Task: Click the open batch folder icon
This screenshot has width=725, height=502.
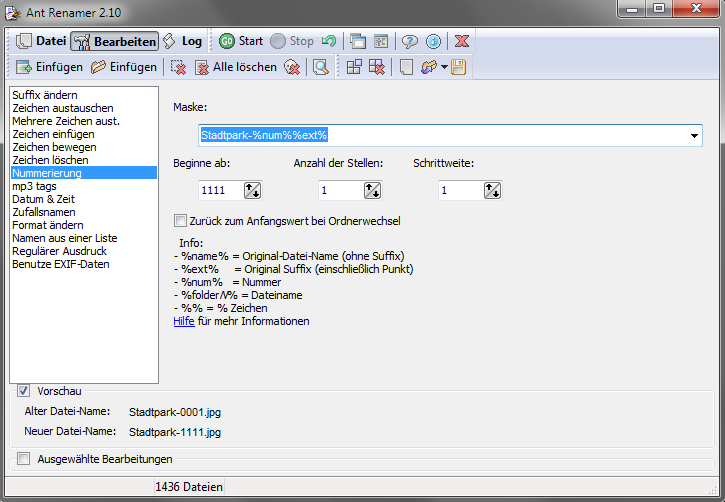Action: click(429, 67)
